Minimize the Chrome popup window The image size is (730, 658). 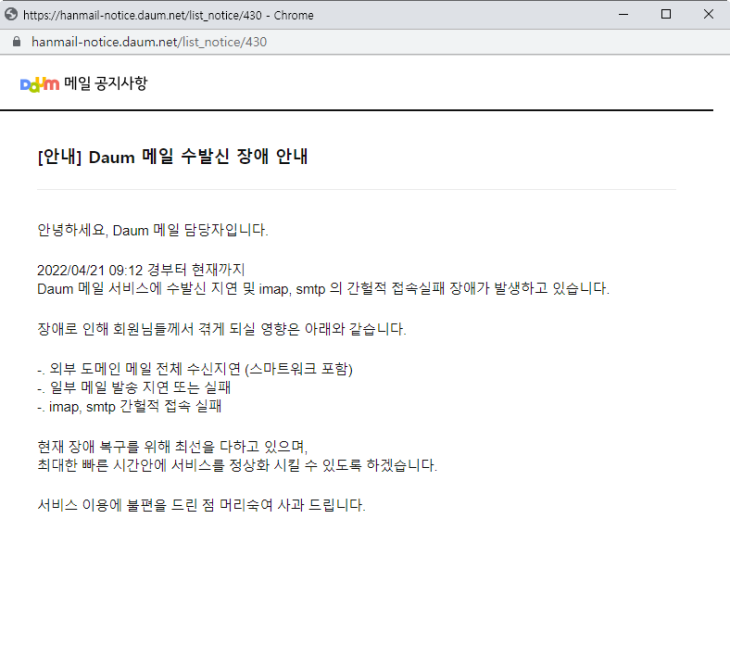click(x=621, y=15)
